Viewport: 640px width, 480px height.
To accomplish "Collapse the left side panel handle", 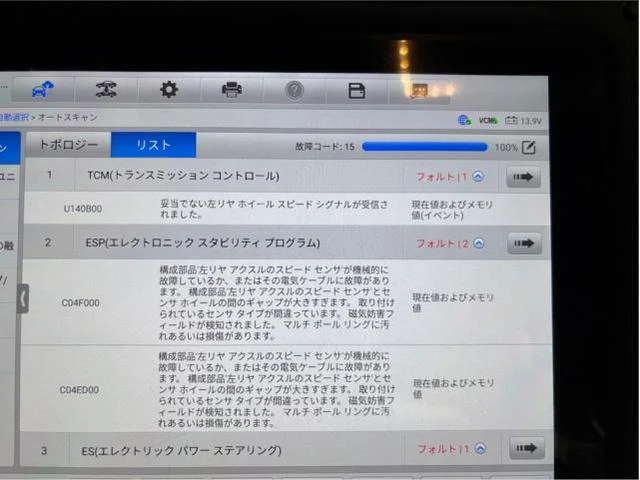I will click(x=22, y=298).
